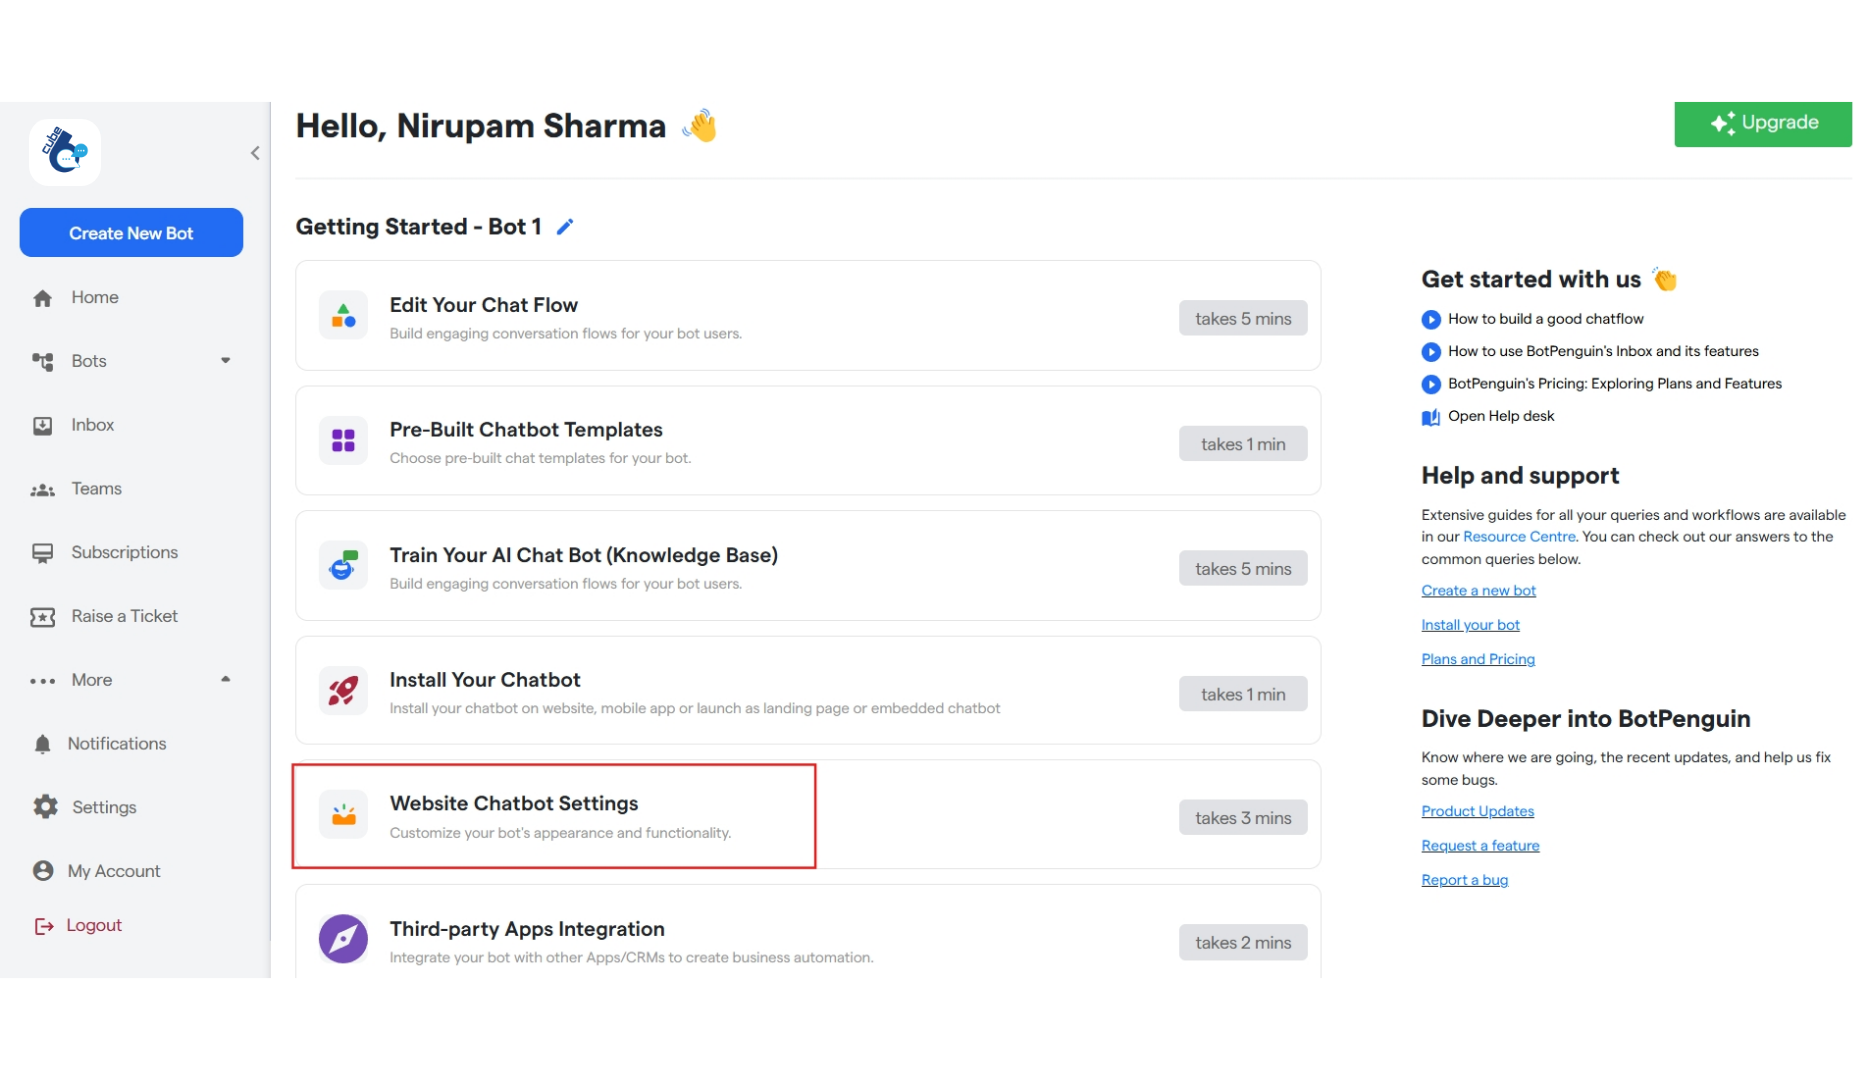
Task: Open the Inbox menu item
Action: coord(93,425)
